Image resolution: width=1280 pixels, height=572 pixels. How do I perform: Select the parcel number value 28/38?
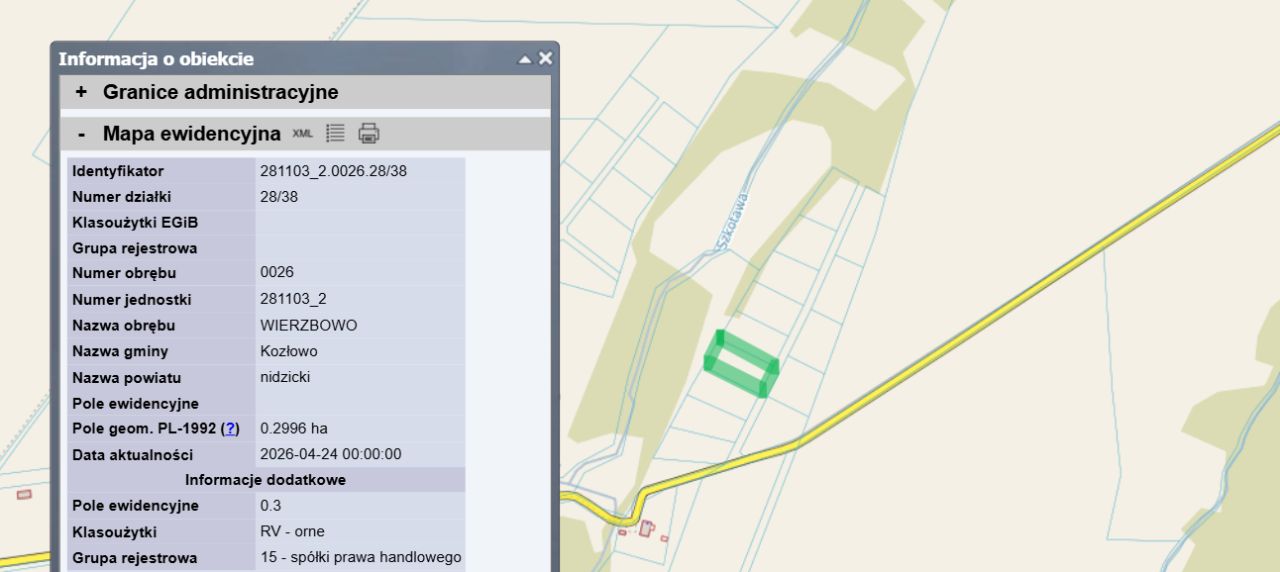[279, 197]
